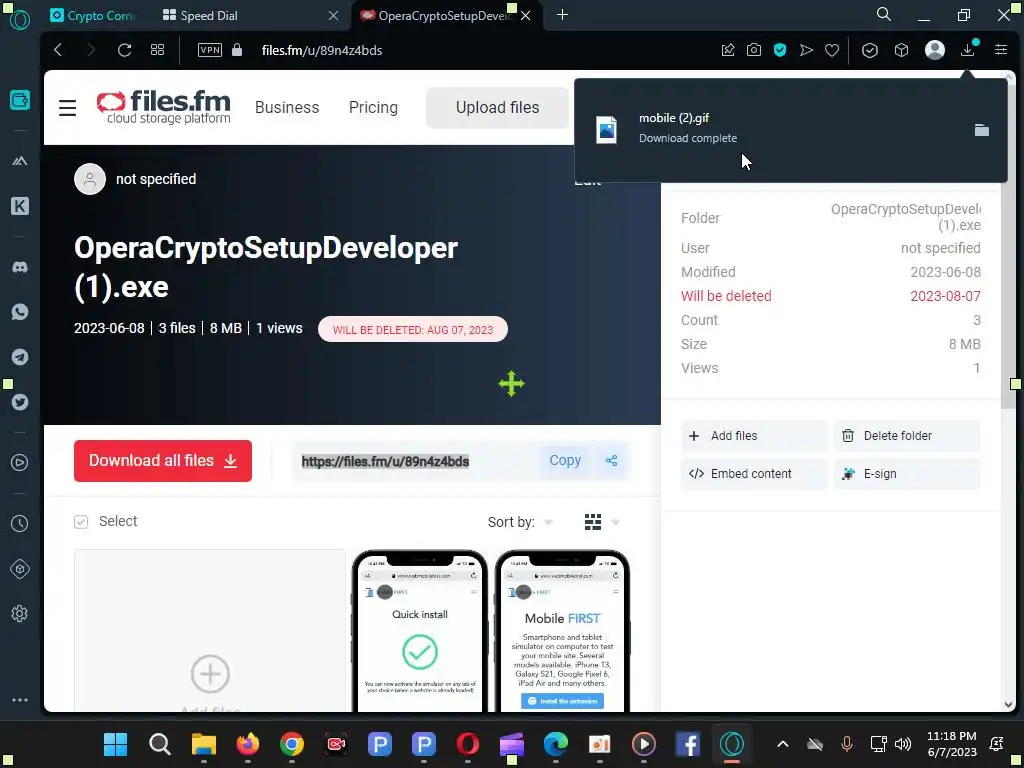Click Download all files button
This screenshot has height=768, width=1024.
[163, 461]
